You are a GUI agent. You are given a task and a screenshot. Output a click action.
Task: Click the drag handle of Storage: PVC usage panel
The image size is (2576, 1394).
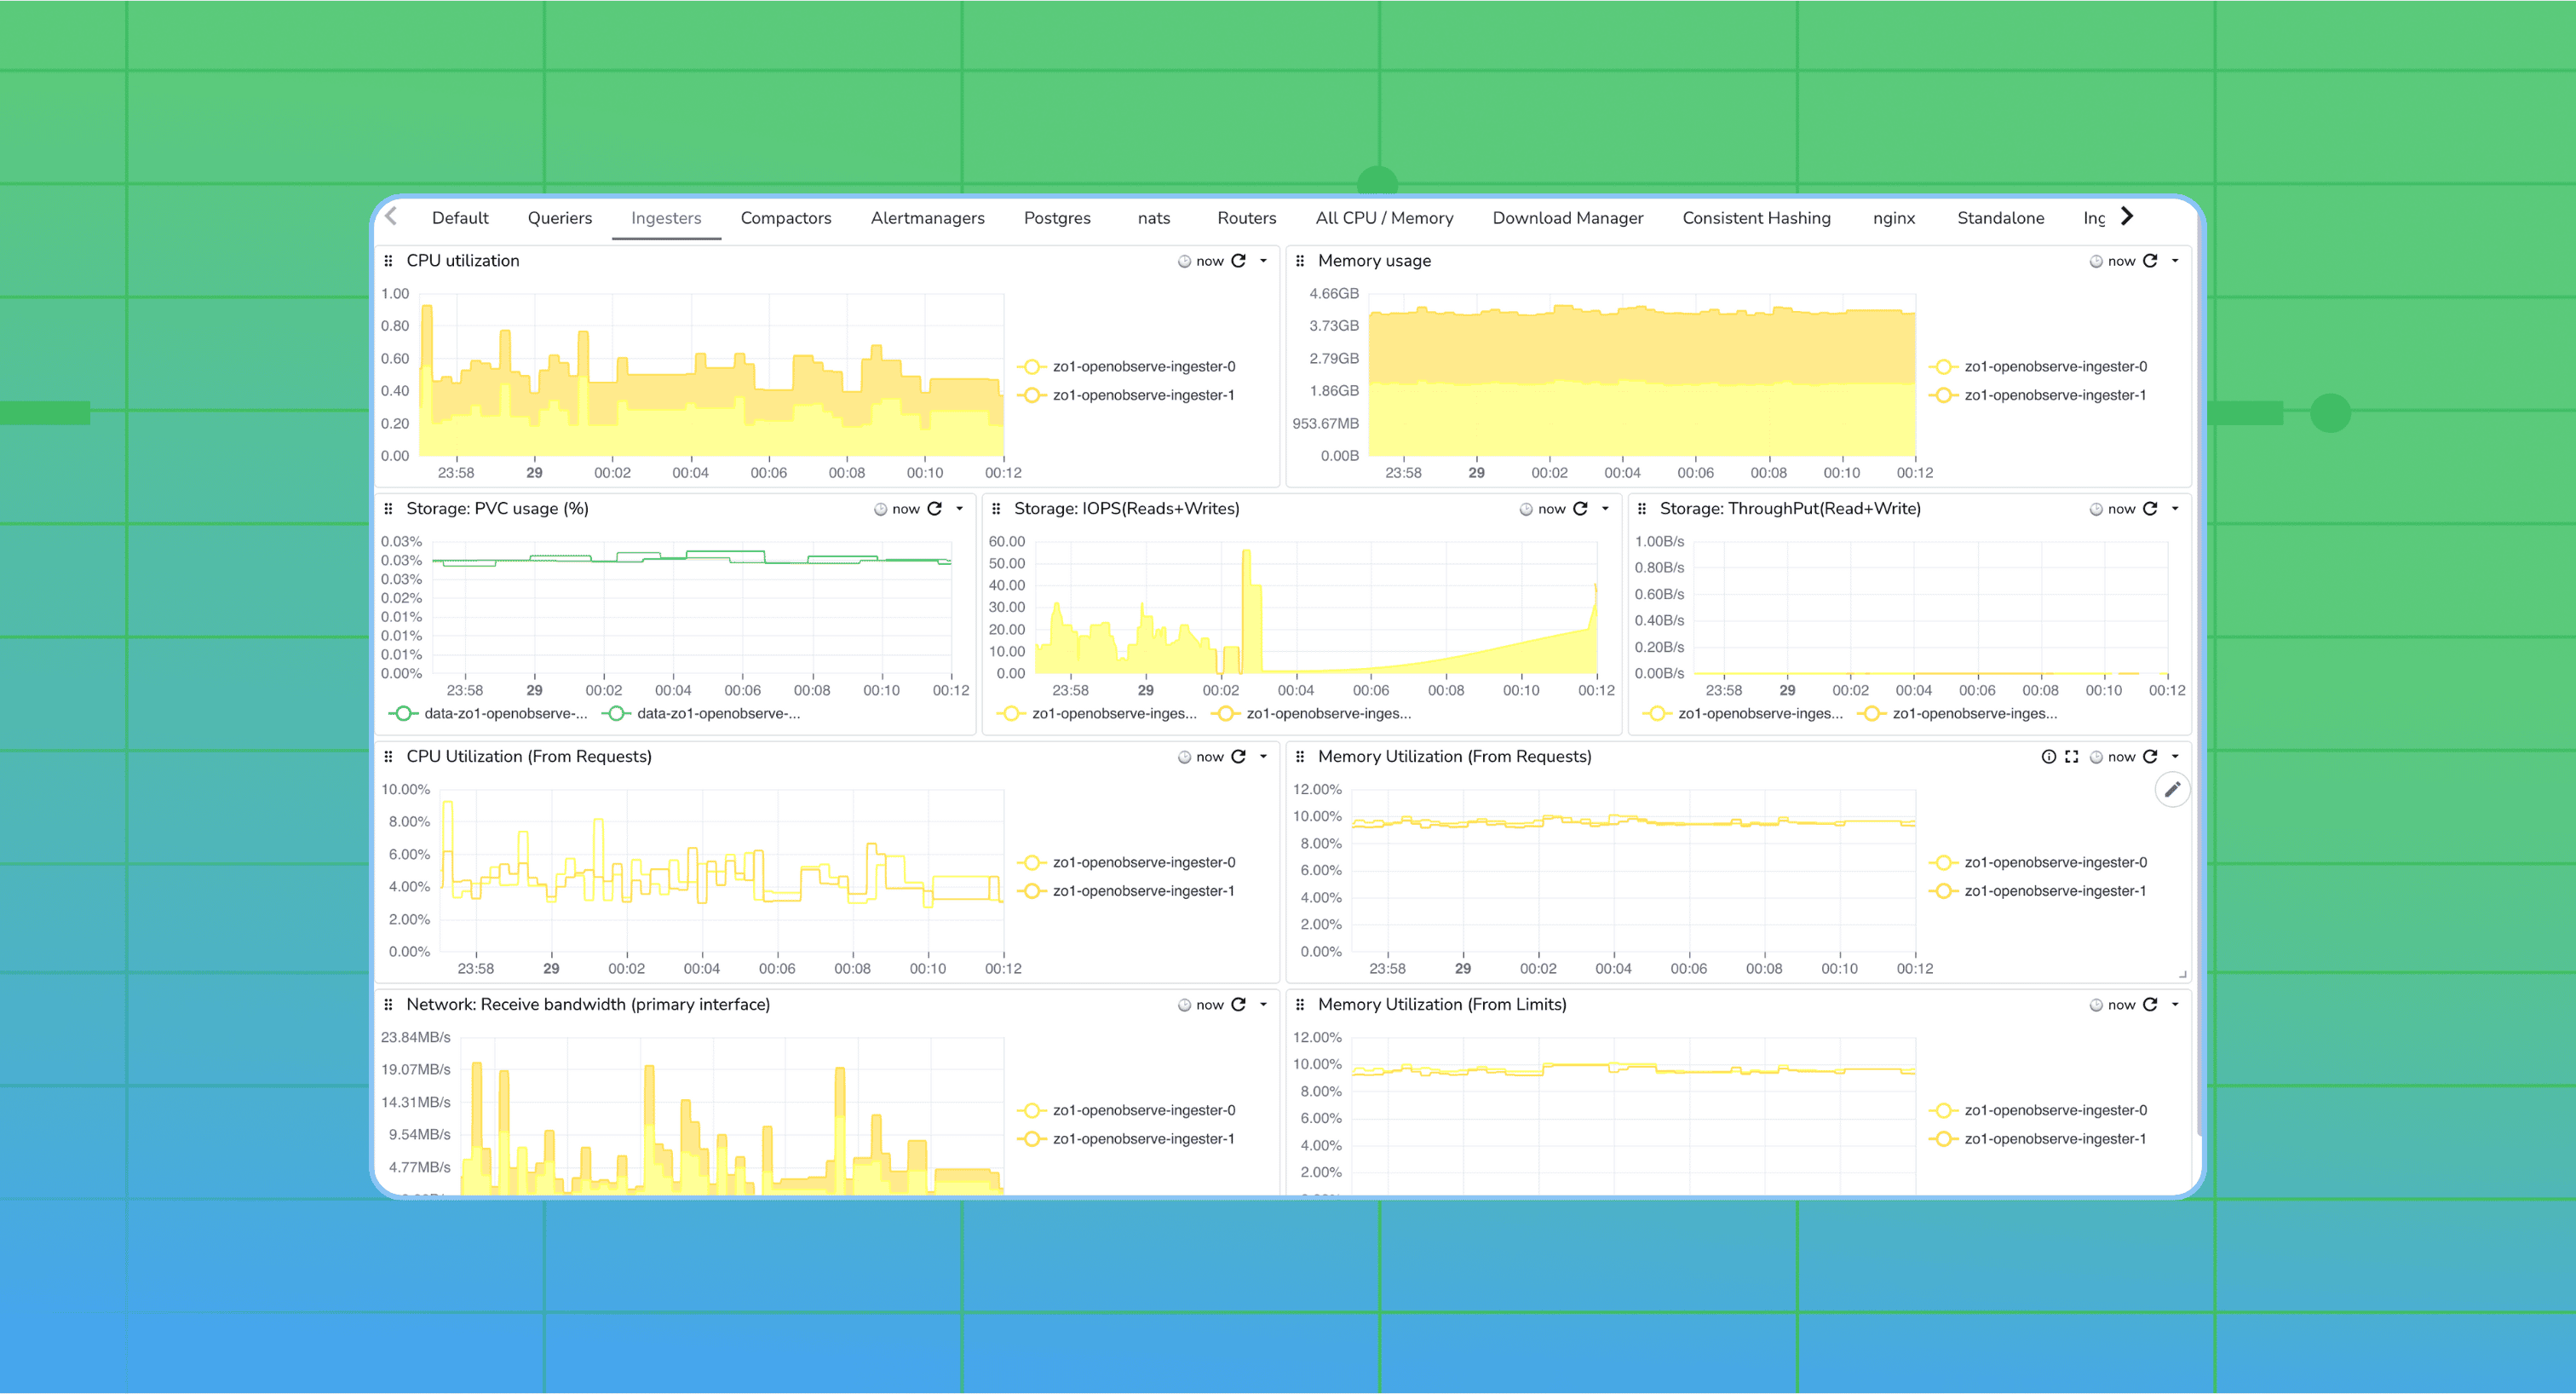(388, 508)
